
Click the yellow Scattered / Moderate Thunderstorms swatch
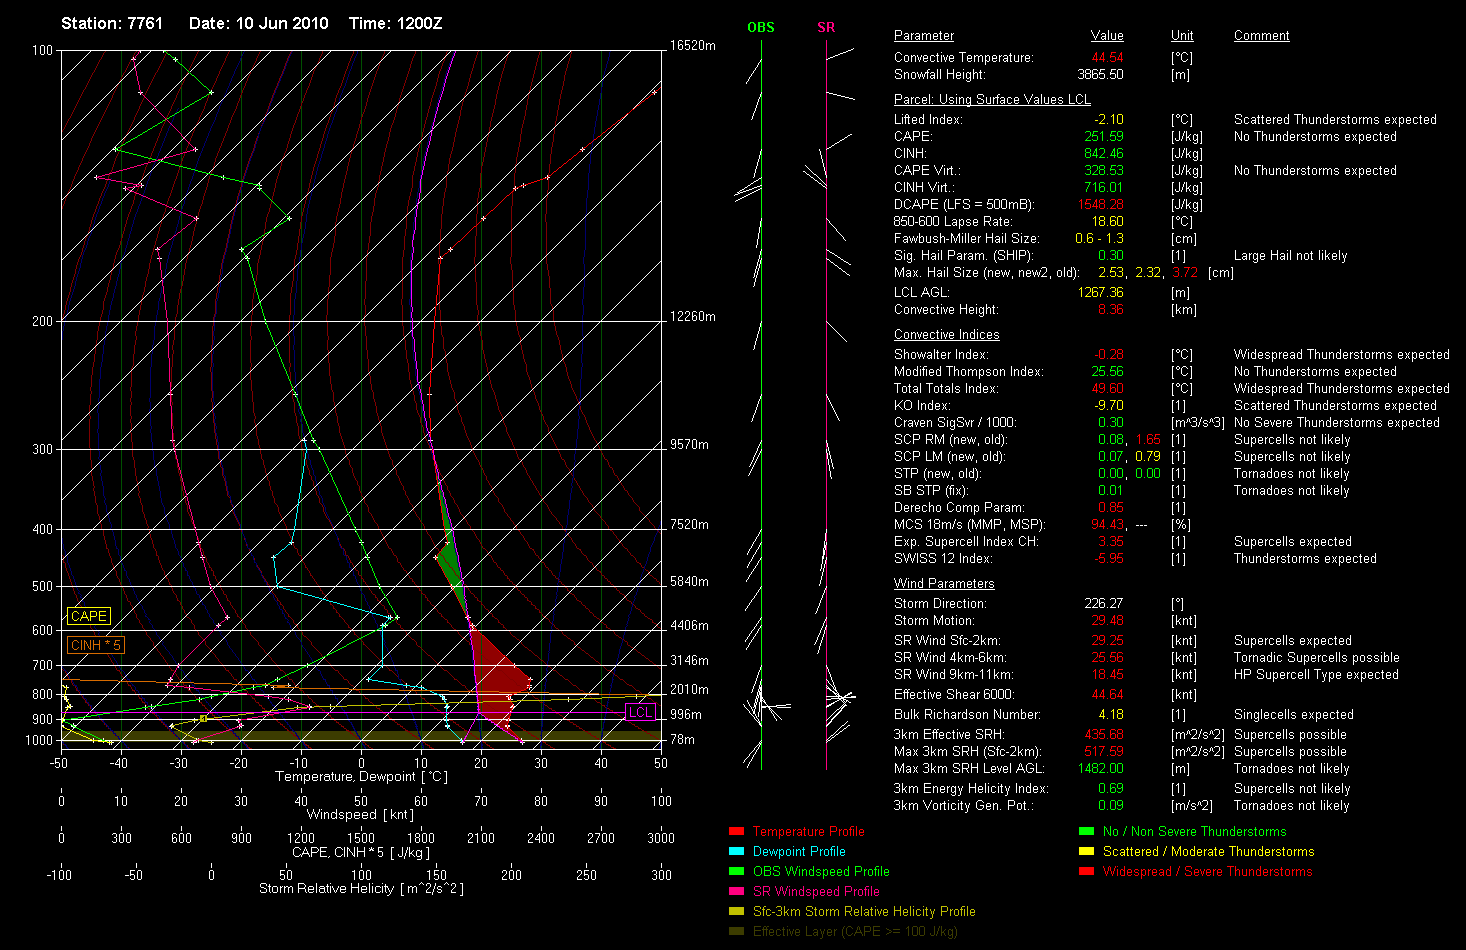1086,851
